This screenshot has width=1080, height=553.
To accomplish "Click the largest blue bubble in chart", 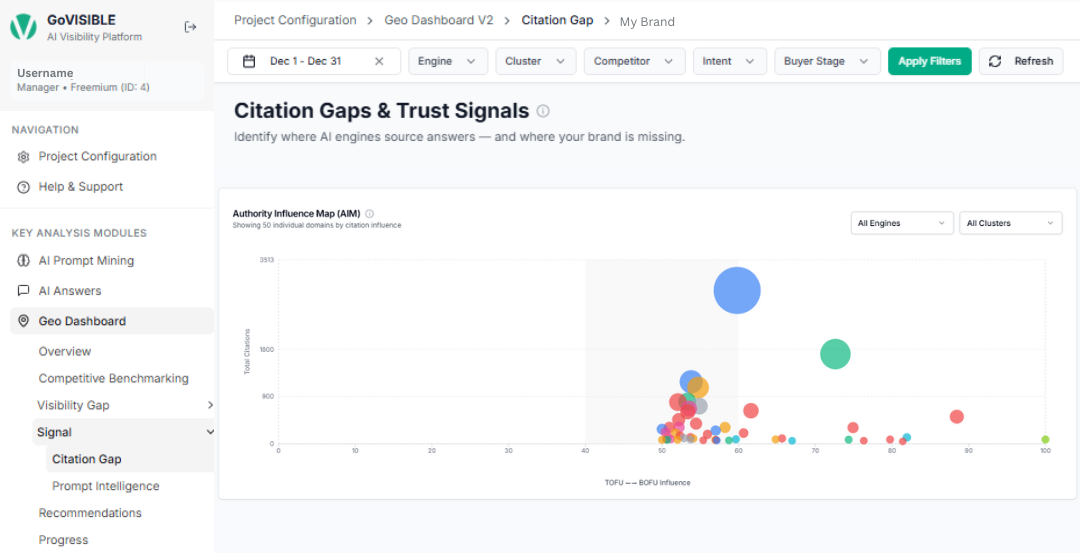I will [737, 290].
